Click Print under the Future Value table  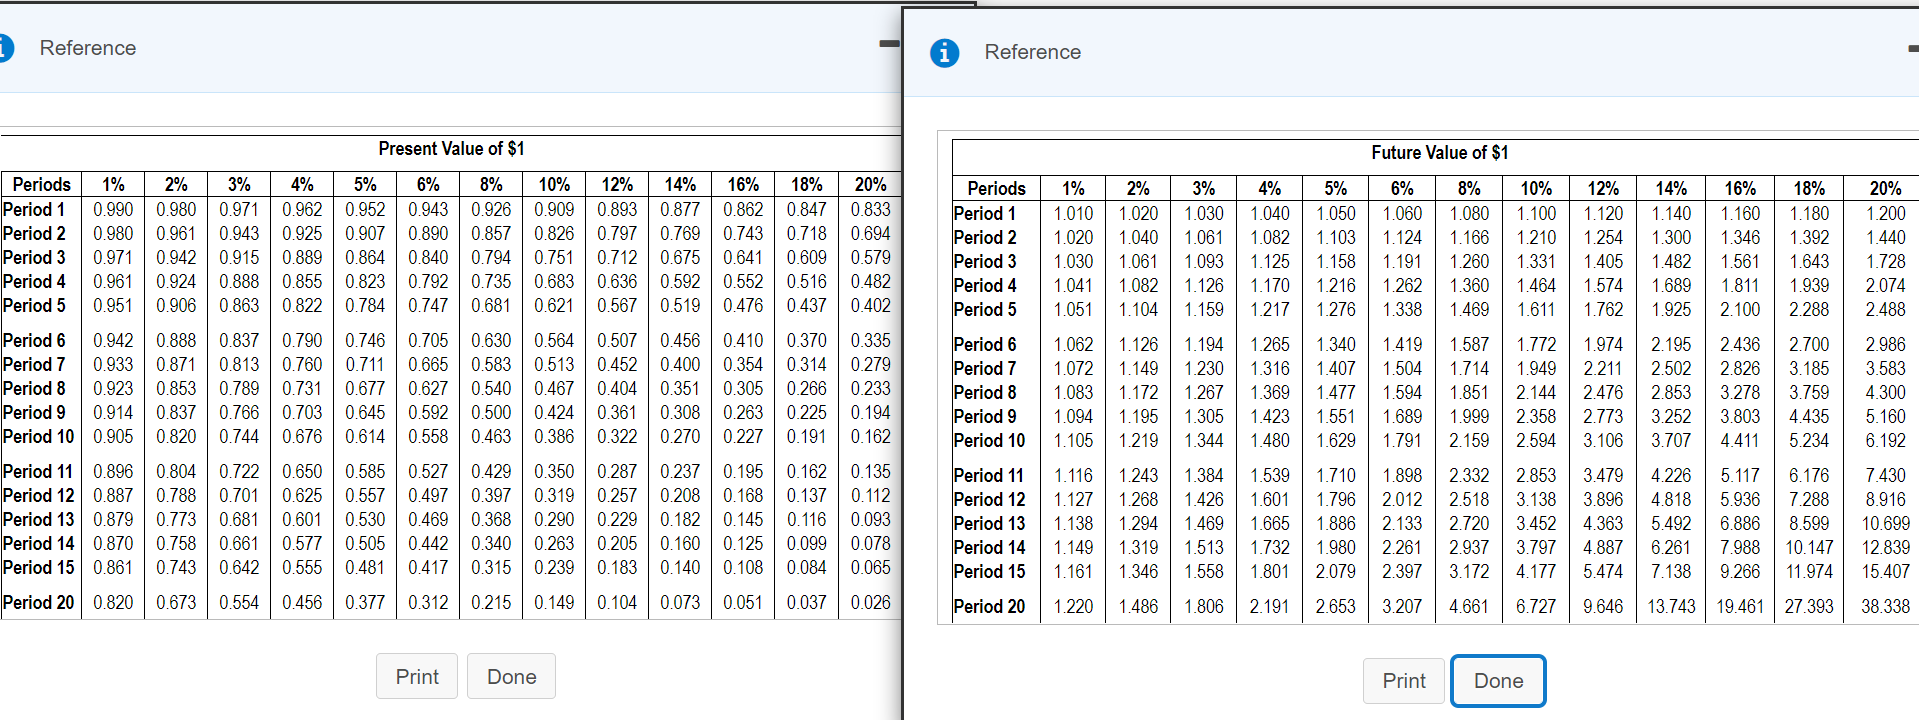[x=1404, y=681]
